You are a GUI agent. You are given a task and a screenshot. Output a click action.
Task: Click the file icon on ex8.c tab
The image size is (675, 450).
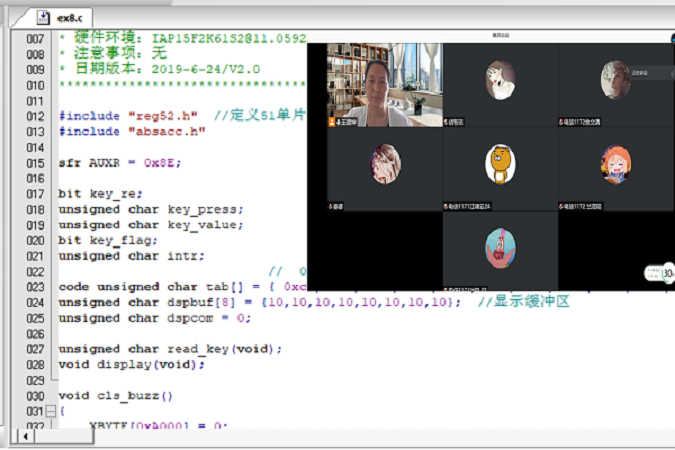(x=44, y=18)
